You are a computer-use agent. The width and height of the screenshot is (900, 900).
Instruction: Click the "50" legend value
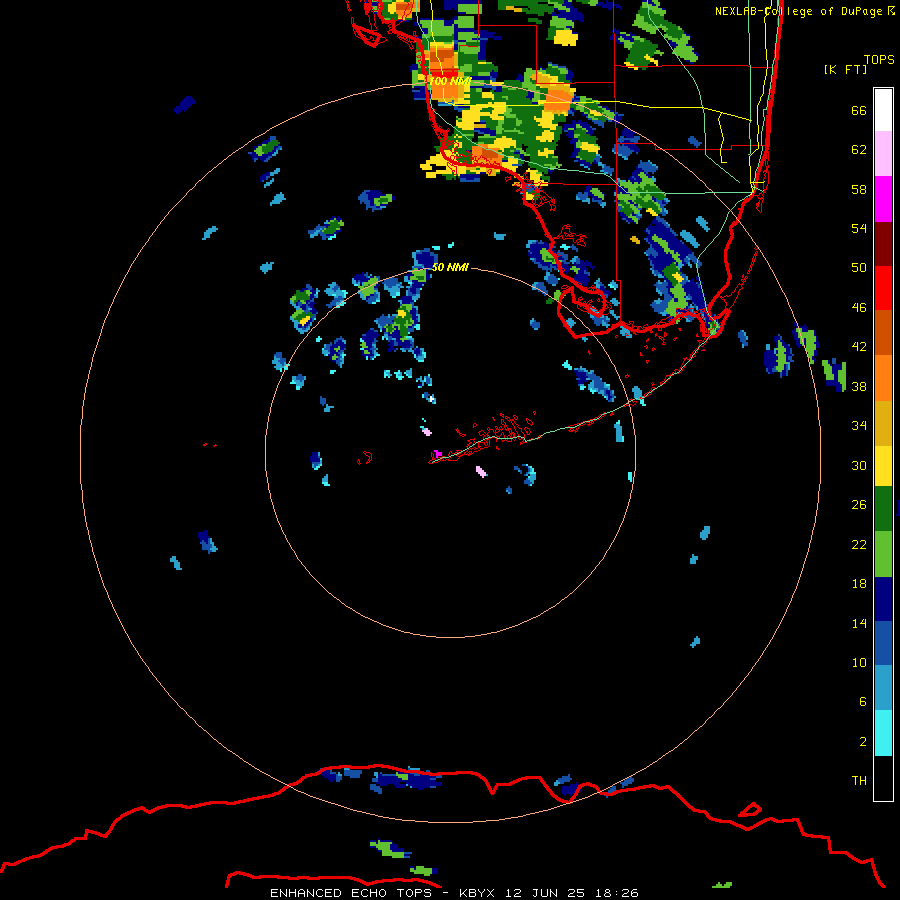(x=859, y=268)
